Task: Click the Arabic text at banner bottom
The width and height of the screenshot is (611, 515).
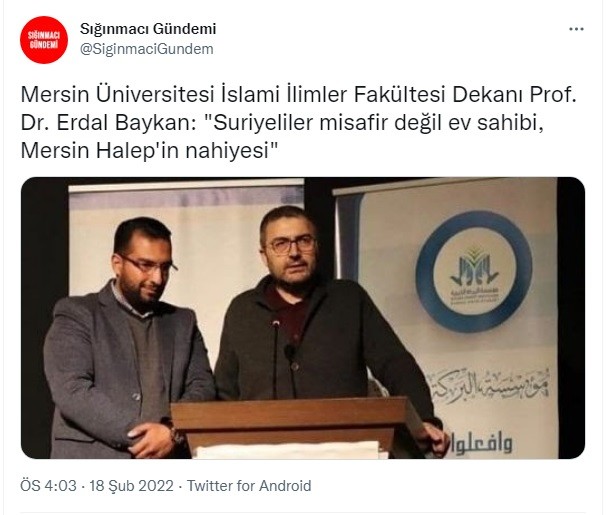Action: [481, 443]
